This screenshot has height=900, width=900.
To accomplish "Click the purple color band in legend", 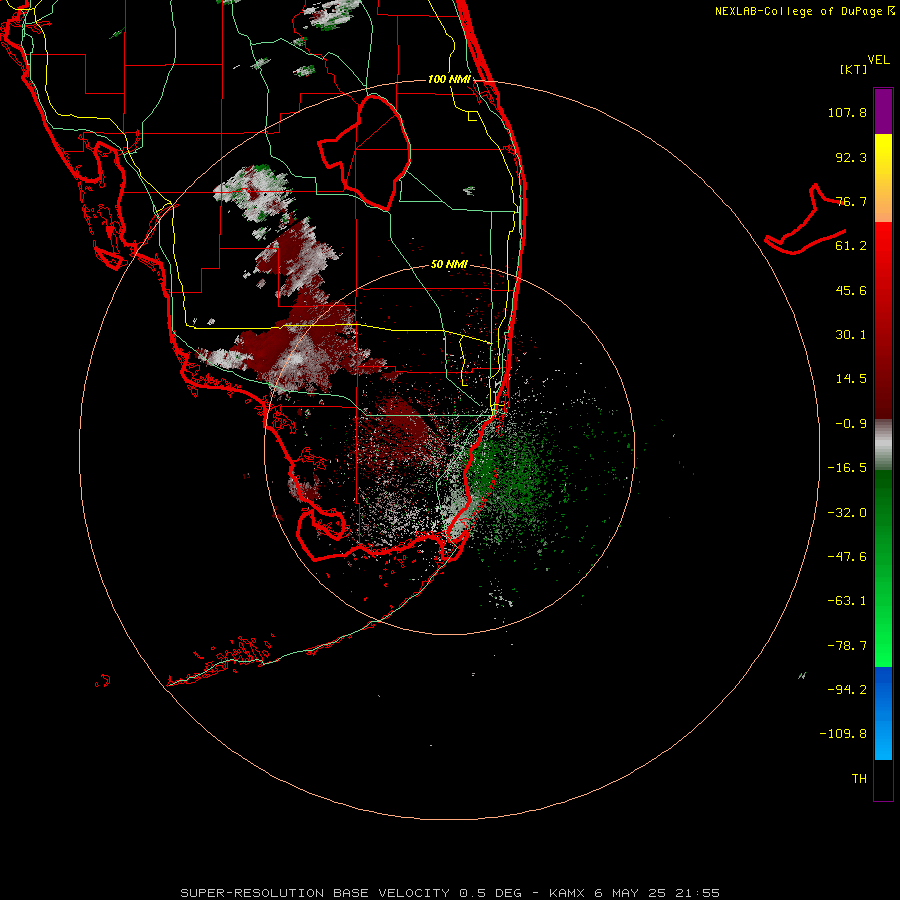I will (883, 111).
